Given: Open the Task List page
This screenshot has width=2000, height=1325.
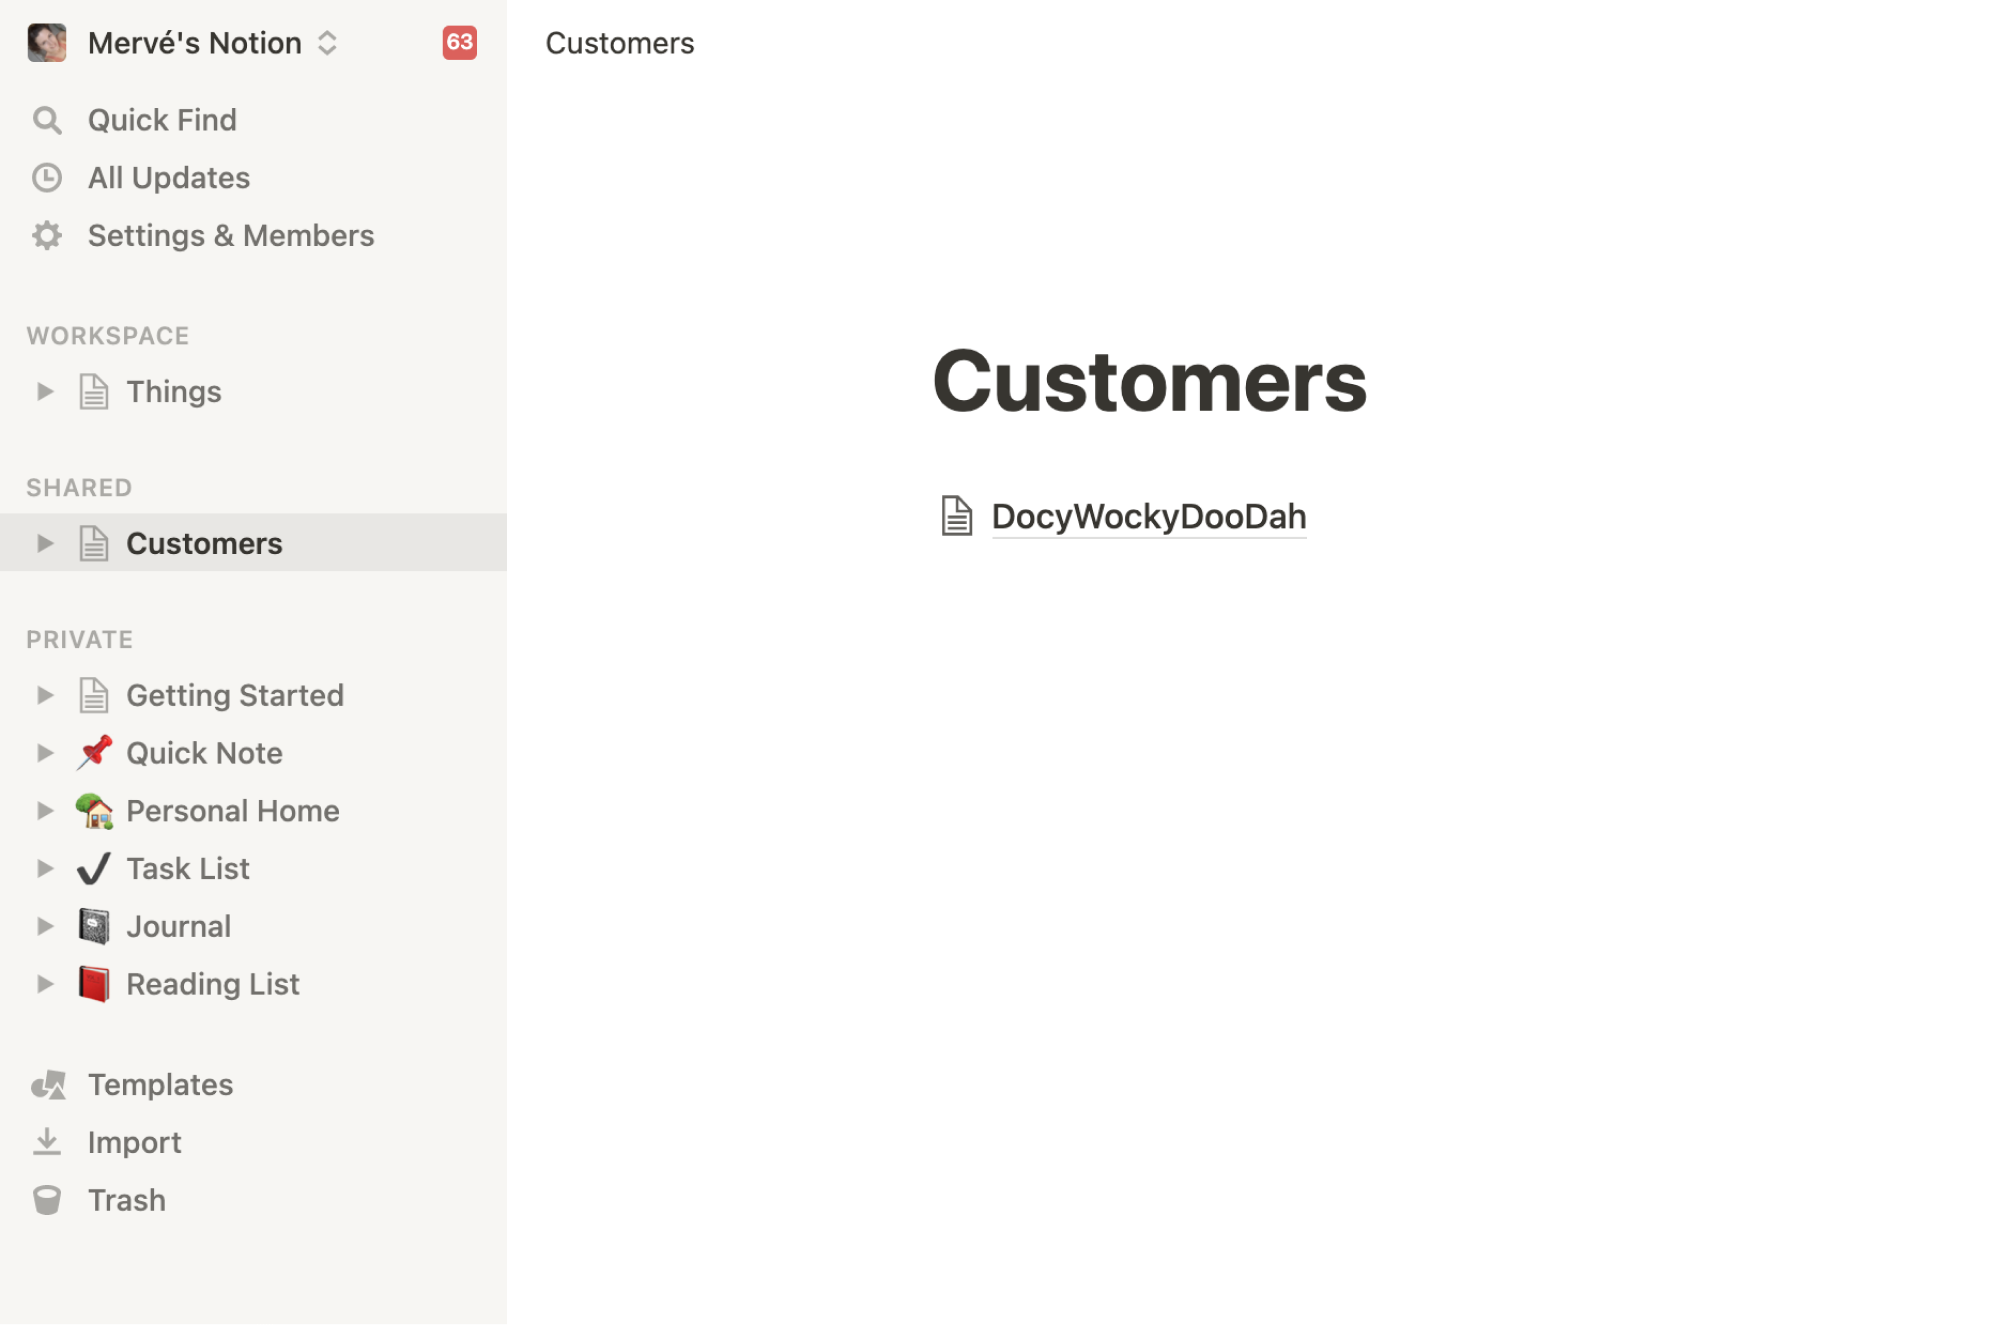Looking at the screenshot, I should point(188,868).
